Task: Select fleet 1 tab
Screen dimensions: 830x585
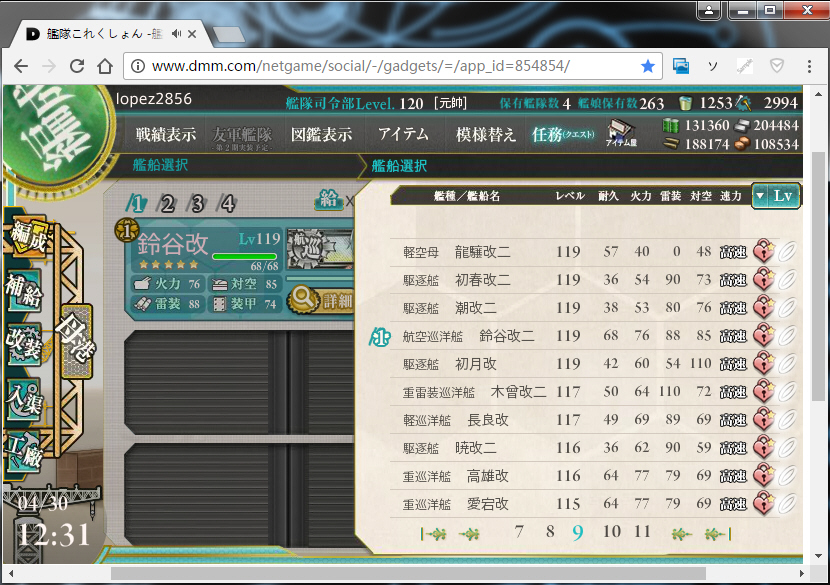Action: [136, 203]
